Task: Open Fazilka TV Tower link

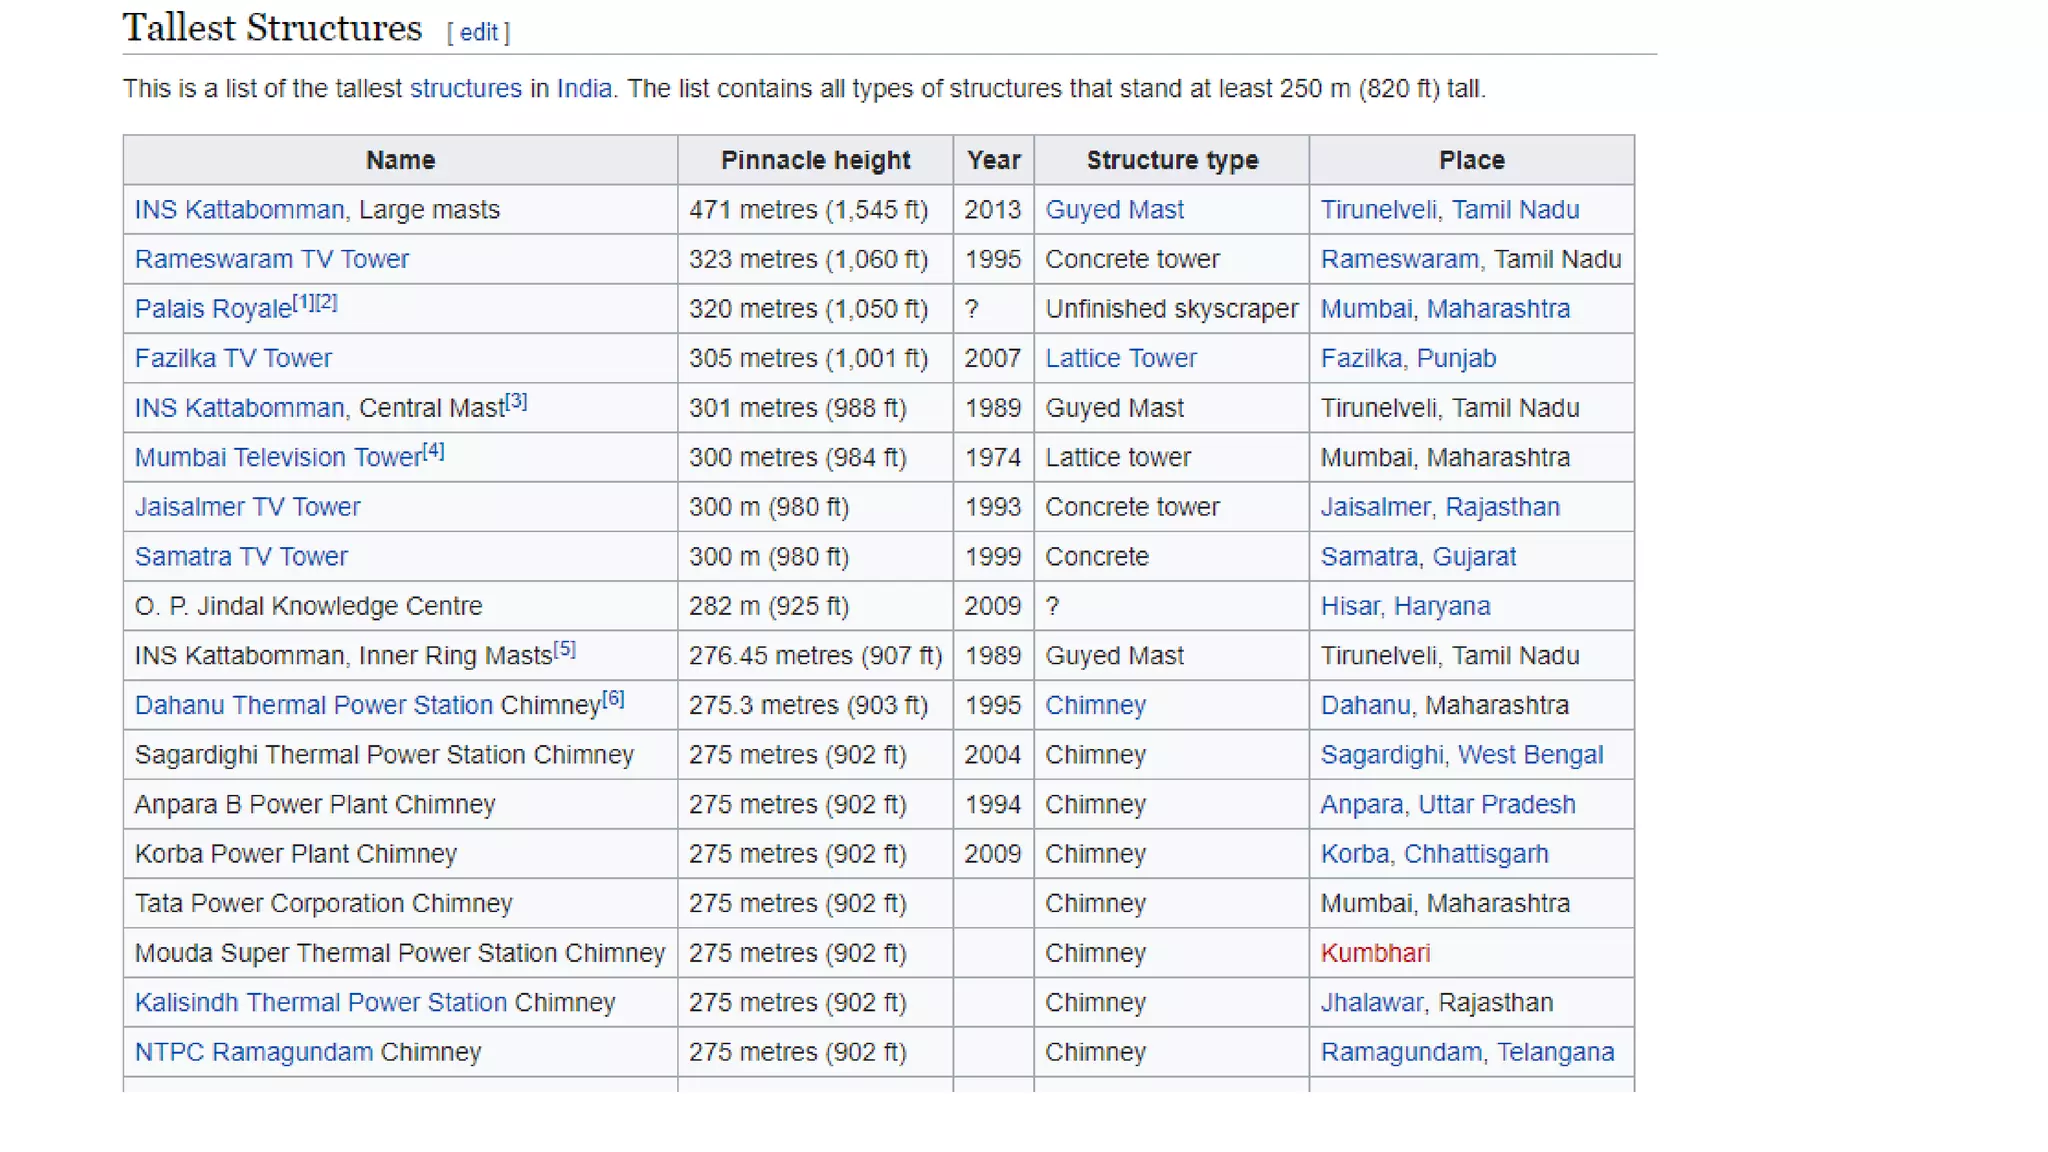Action: point(233,358)
